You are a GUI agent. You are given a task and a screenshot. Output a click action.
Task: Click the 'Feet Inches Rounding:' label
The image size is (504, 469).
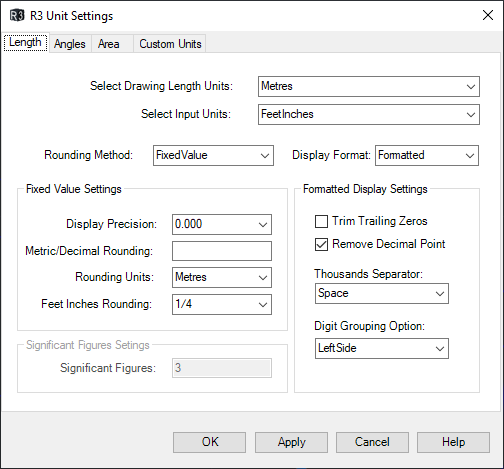(x=96, y=304)
